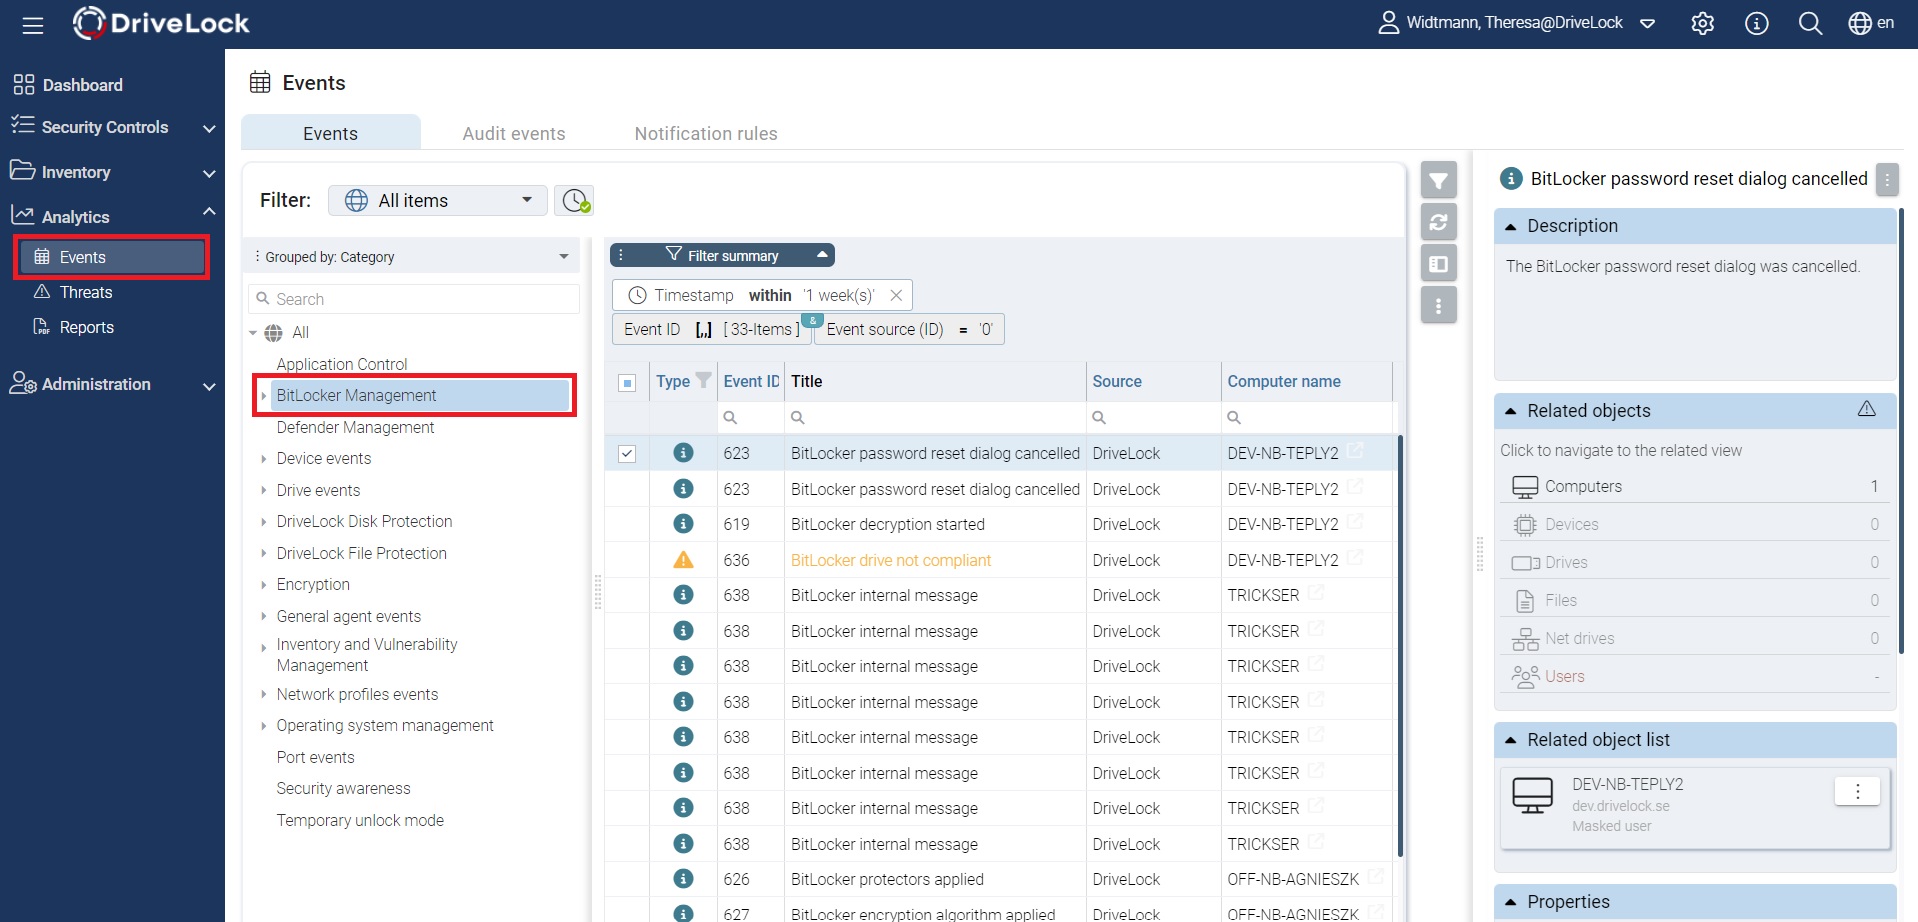Viewport: 1918px width, 922px height.
Task: Open filter summary options dots
Action: click(621, 255)
